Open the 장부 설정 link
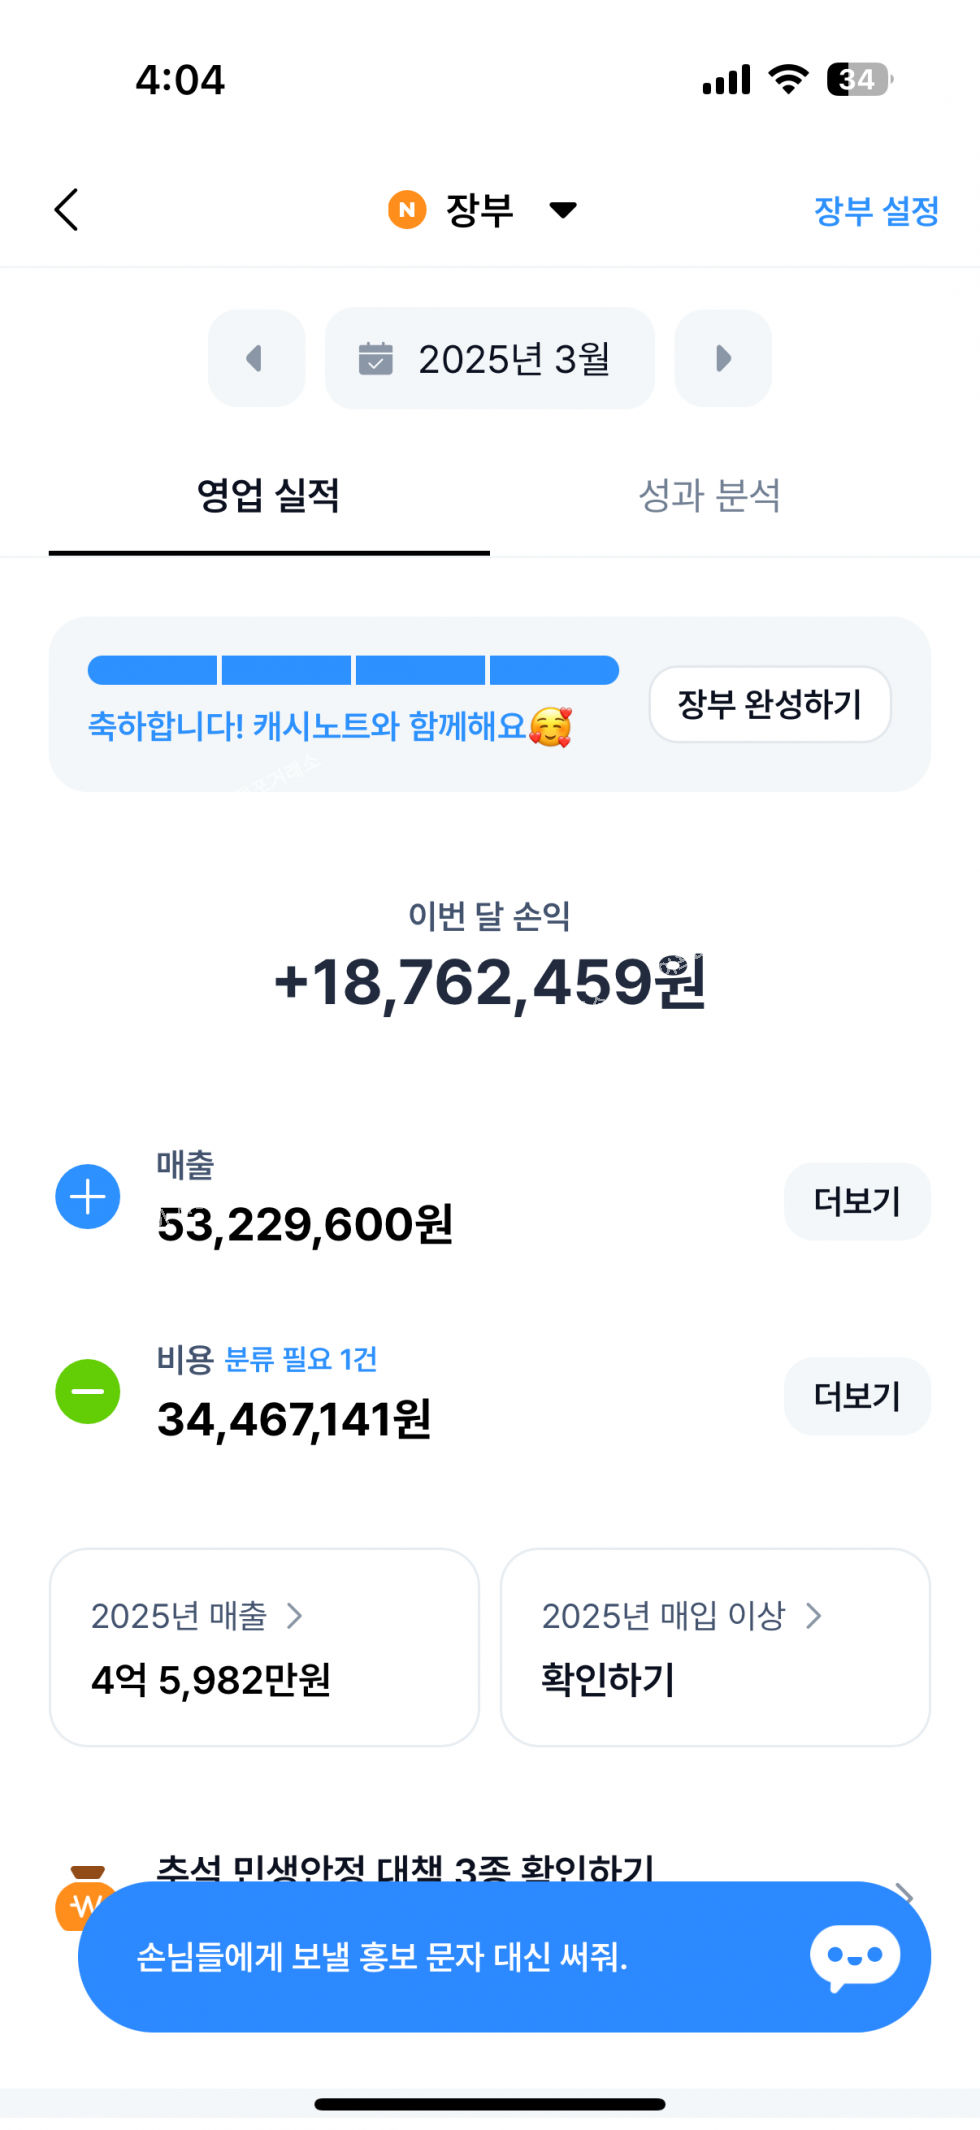 [876, 211]
